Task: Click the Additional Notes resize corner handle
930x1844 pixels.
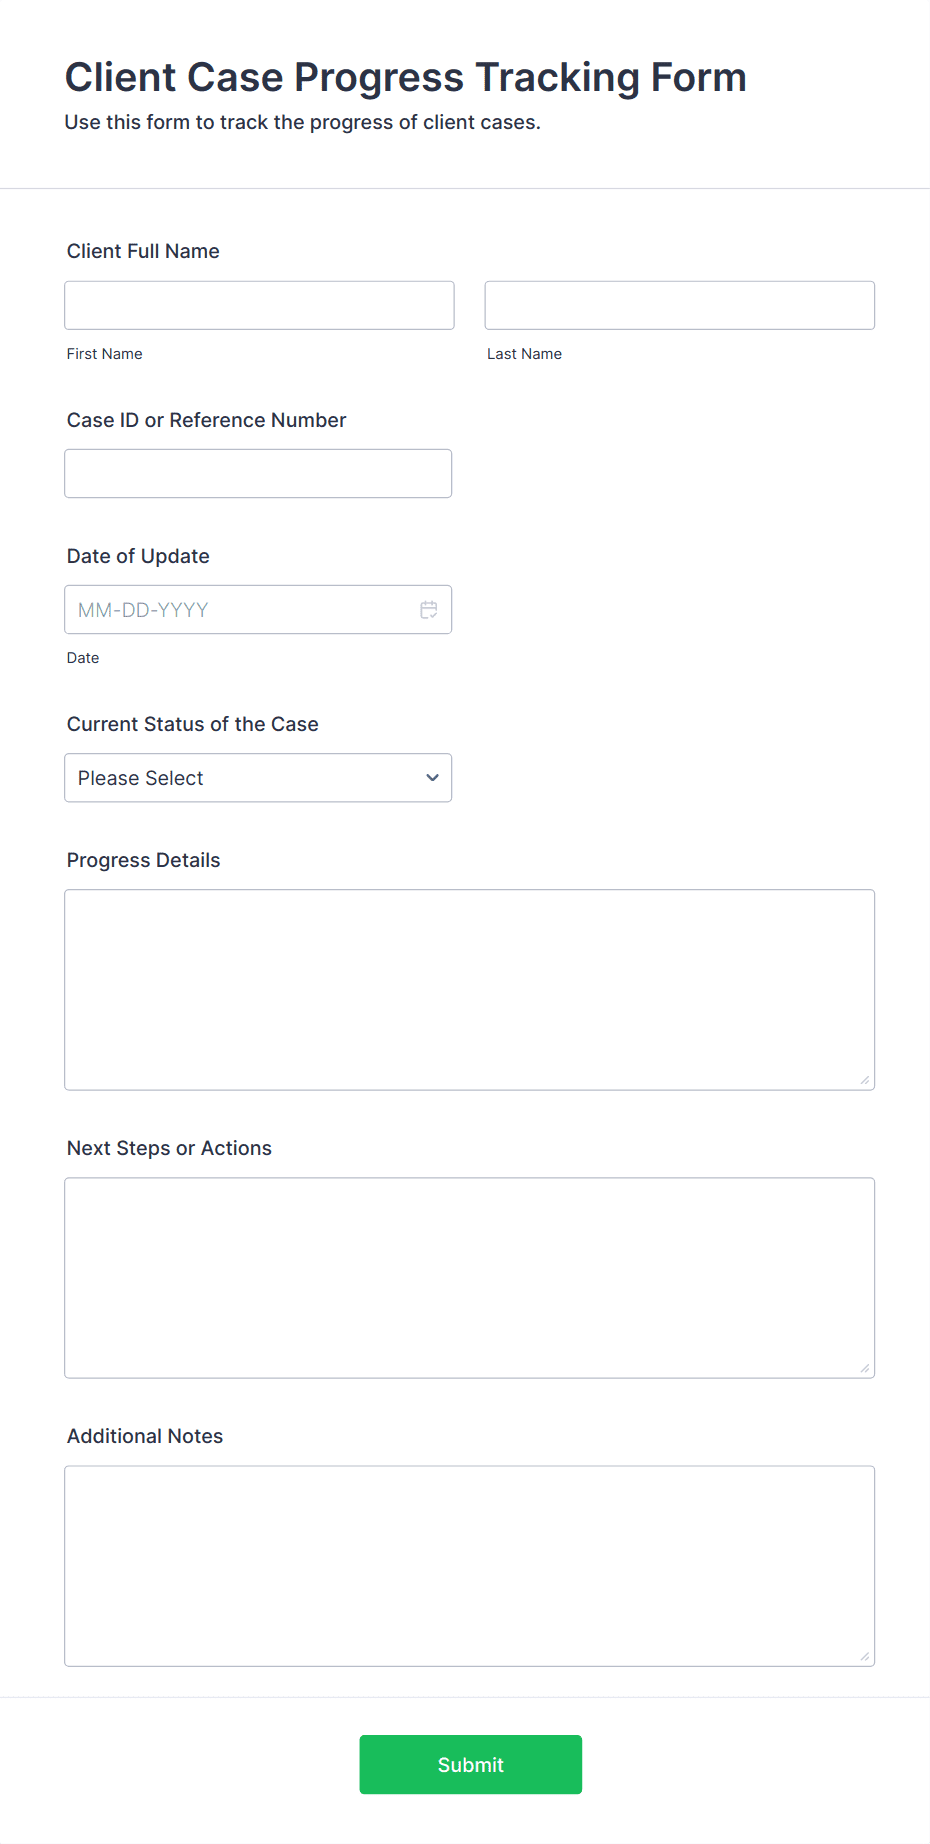Action: (865, 1656)
